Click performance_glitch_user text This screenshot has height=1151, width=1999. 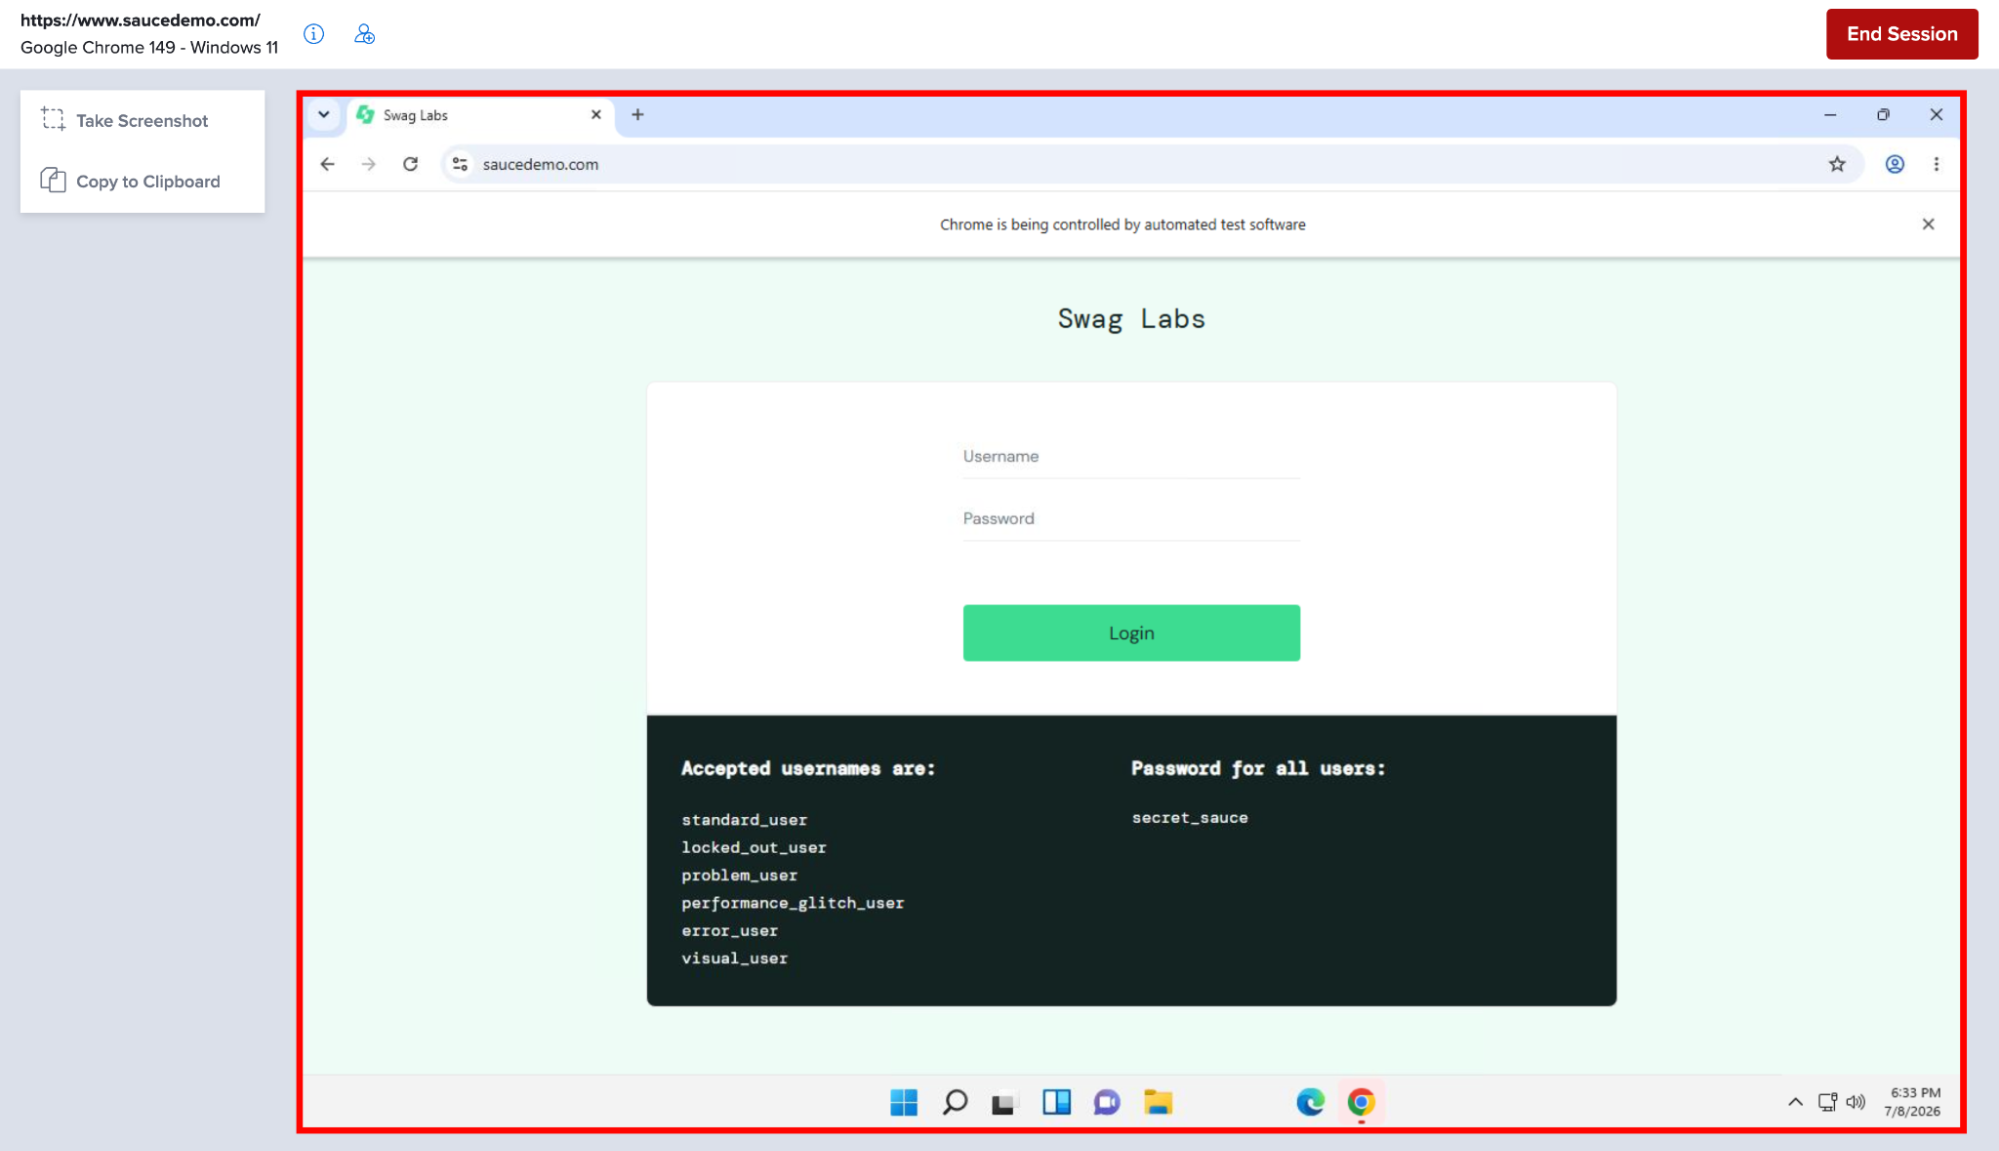pos(792,903)
